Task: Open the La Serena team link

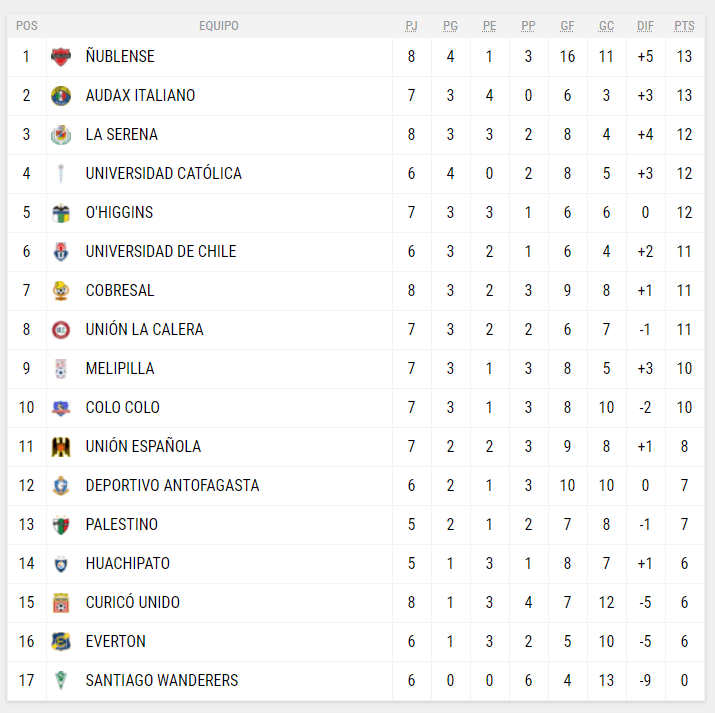Action: (121, 135)
